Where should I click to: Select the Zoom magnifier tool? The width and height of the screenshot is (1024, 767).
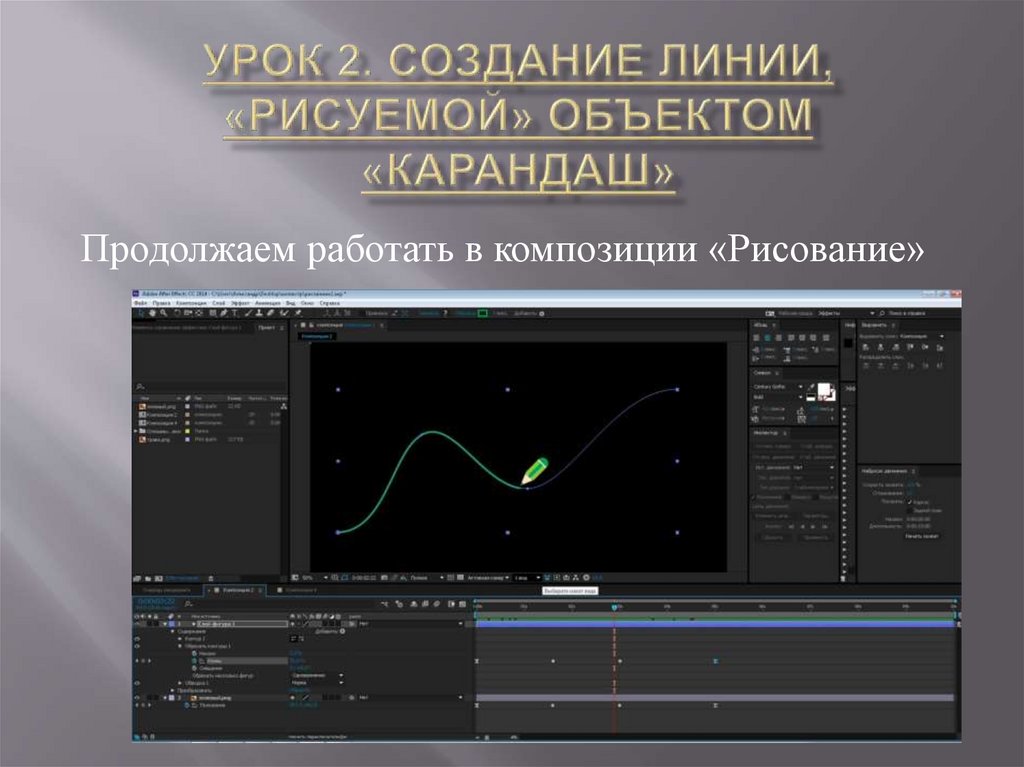163,314
